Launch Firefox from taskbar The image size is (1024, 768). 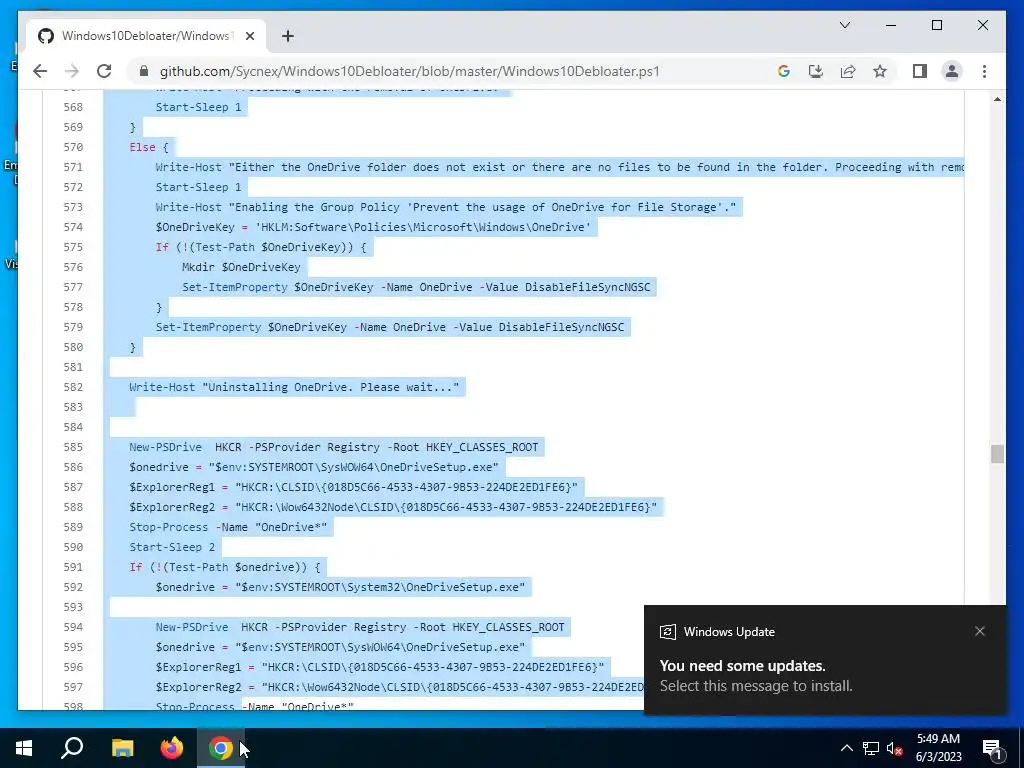(172, 748)
